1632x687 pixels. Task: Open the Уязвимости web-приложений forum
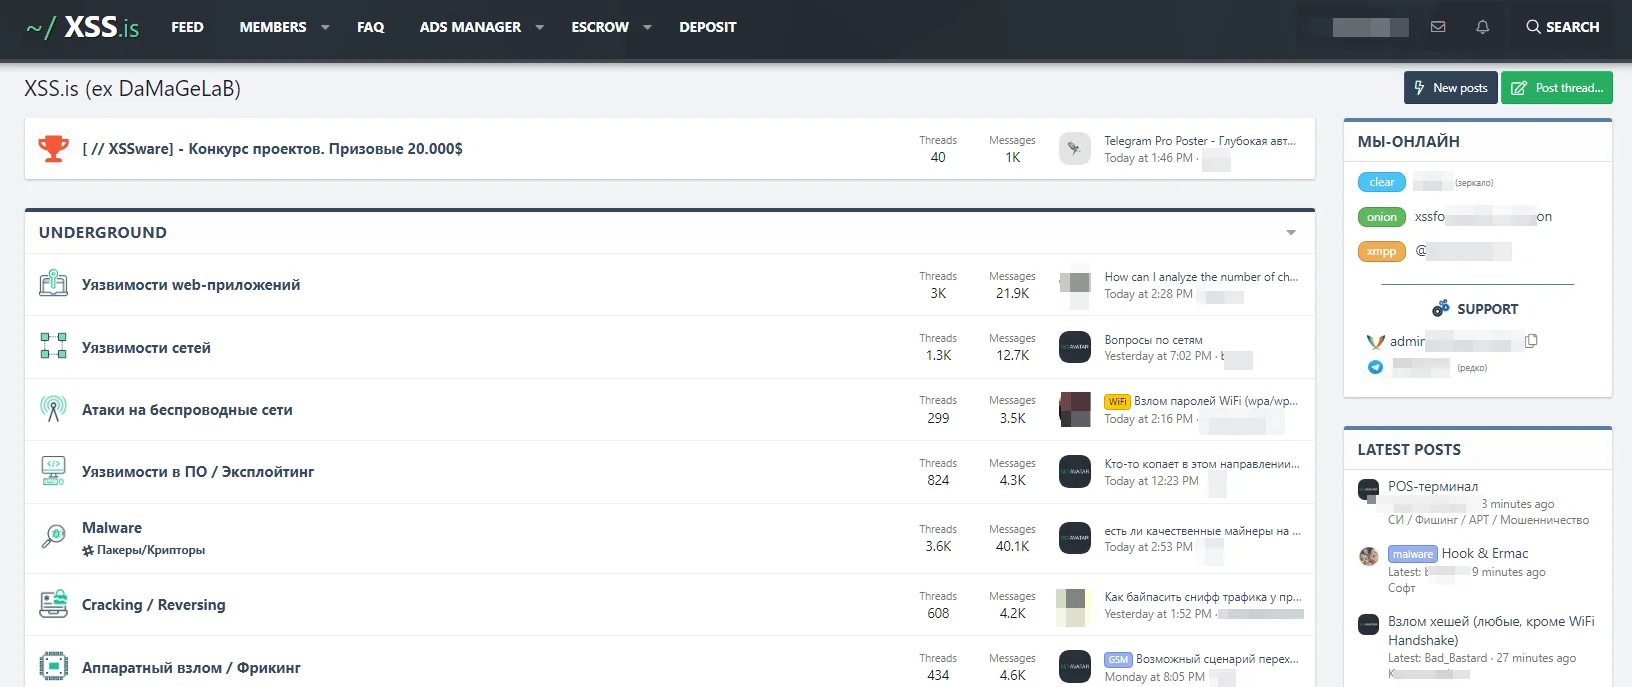(x=191, y=285)
